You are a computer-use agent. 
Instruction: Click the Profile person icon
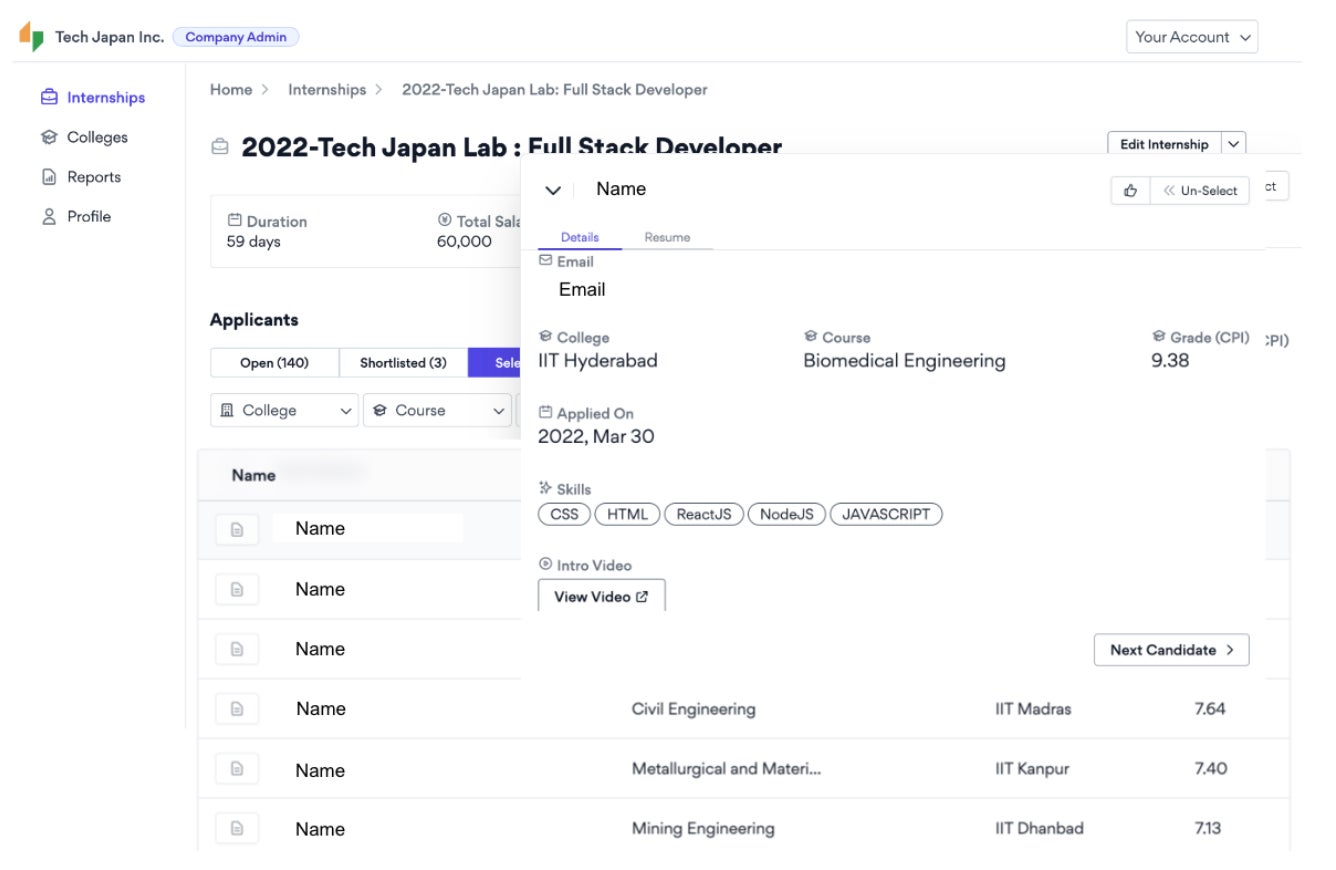49,217
